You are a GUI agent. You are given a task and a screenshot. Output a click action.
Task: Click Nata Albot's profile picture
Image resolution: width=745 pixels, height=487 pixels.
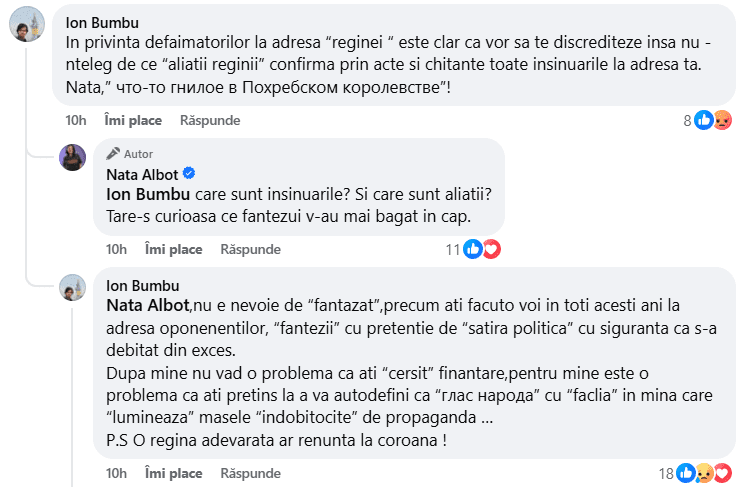coord(72,157)
